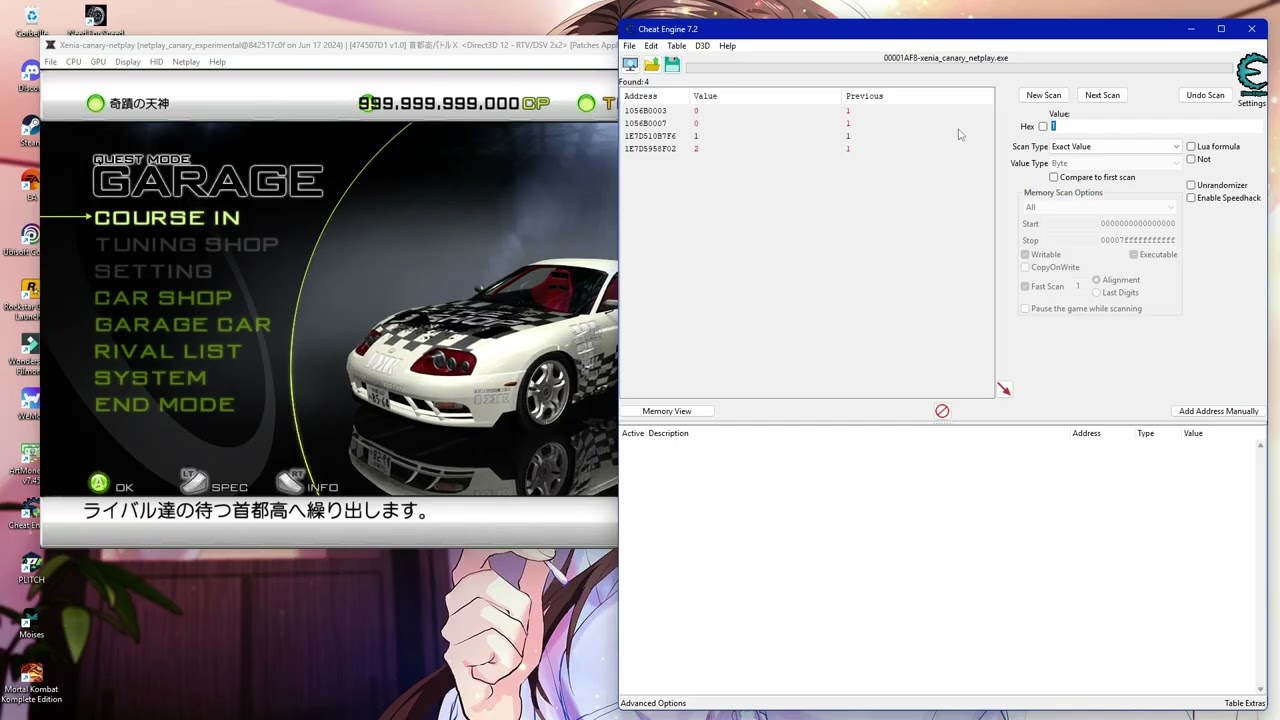
Task: Check Enable Speedhack
Action: [x=1191, y=198]
